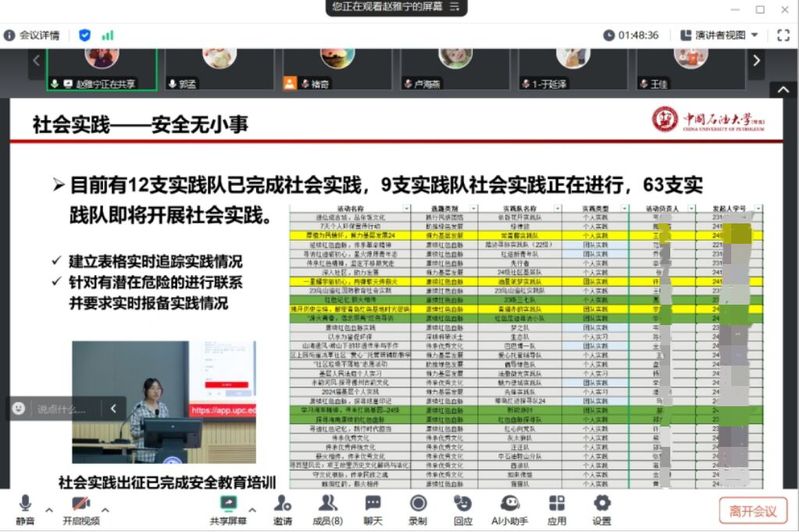Collapse the chat input bar arrow
799x532 pixels.
pos(112,409)
